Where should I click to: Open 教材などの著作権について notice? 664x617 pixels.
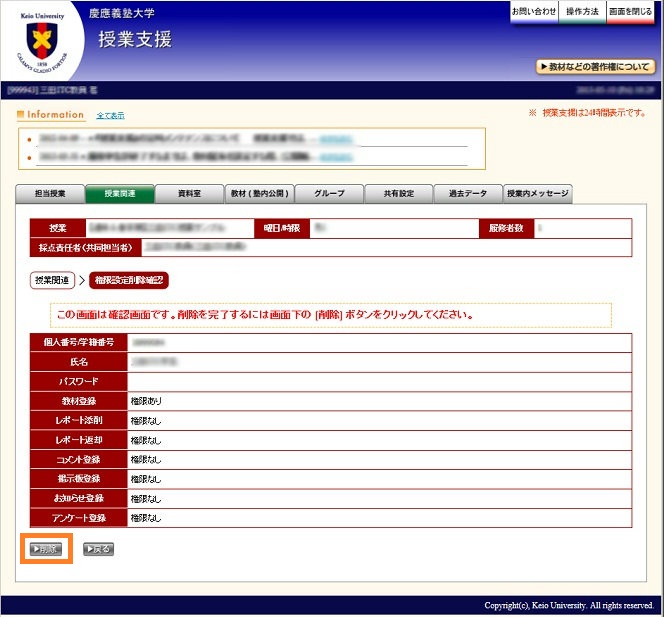point(595,67)
